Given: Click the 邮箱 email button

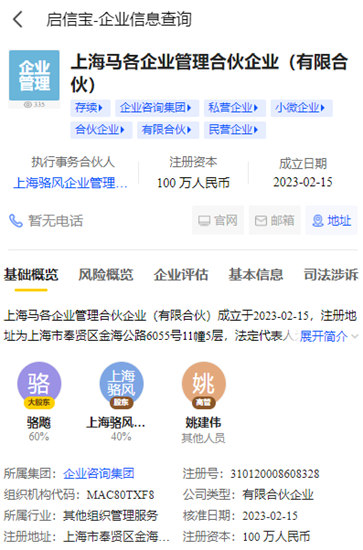Looking at the screenshot, I should coord(274,221).
